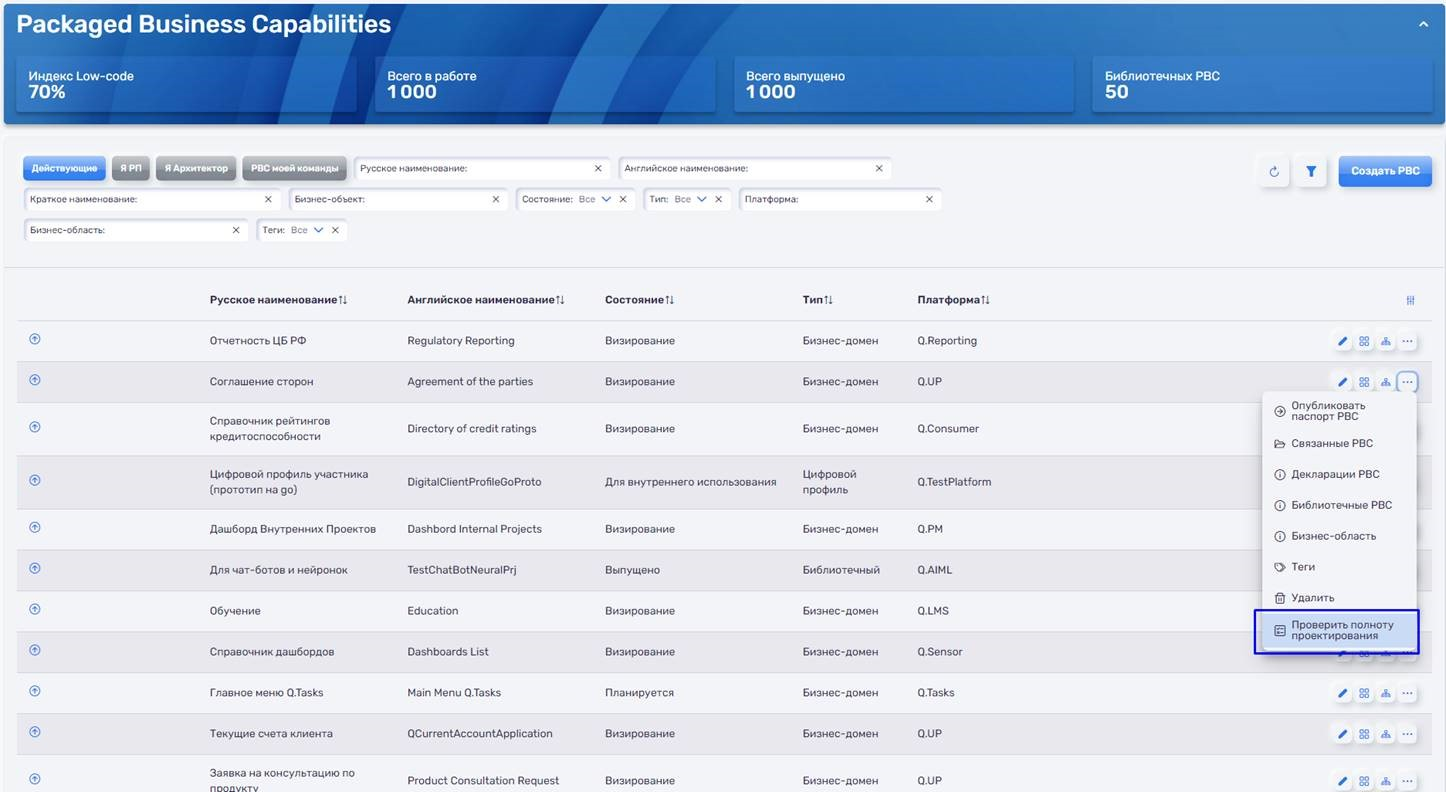Edit the Отчетность ЦБ РФ row with pencil icon
This screenshot has height=792, width=1446.
(1343, 341)
